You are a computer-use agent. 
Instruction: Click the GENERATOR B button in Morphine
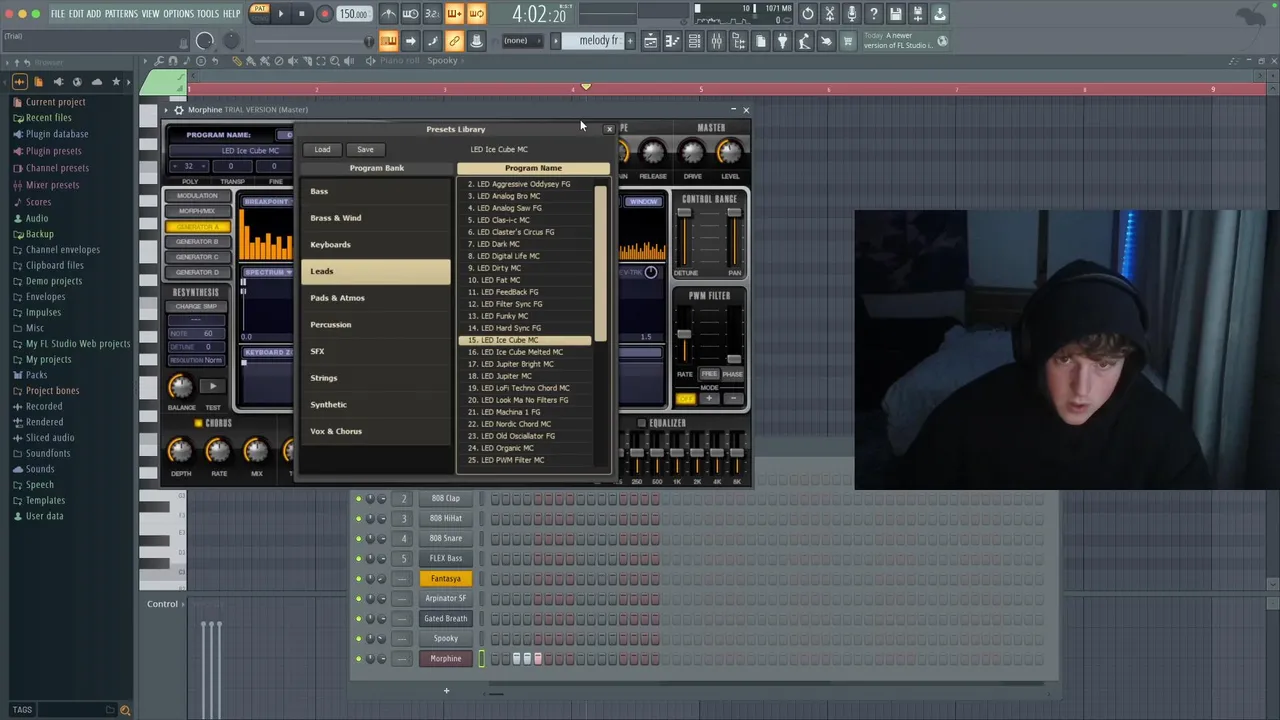point(197,242)
